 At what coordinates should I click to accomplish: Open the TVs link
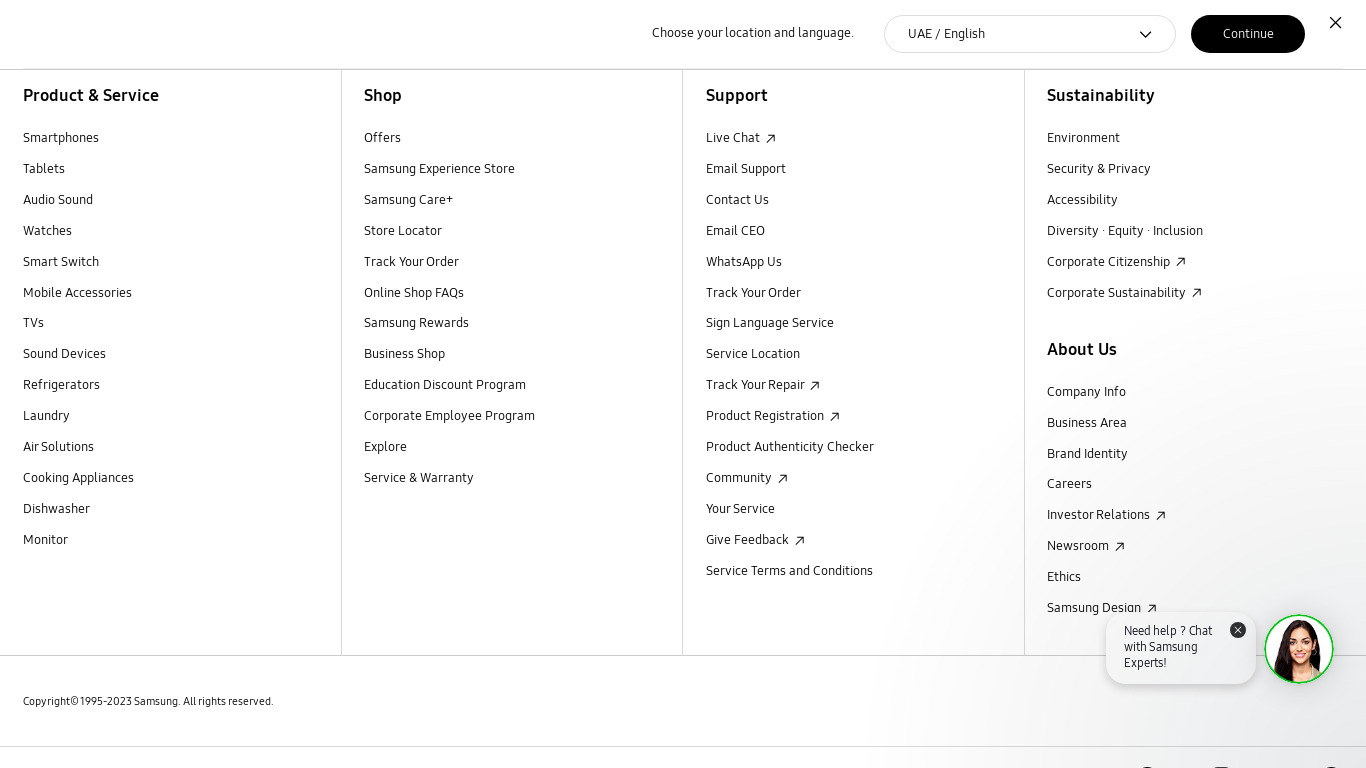[x=33, y=323]
